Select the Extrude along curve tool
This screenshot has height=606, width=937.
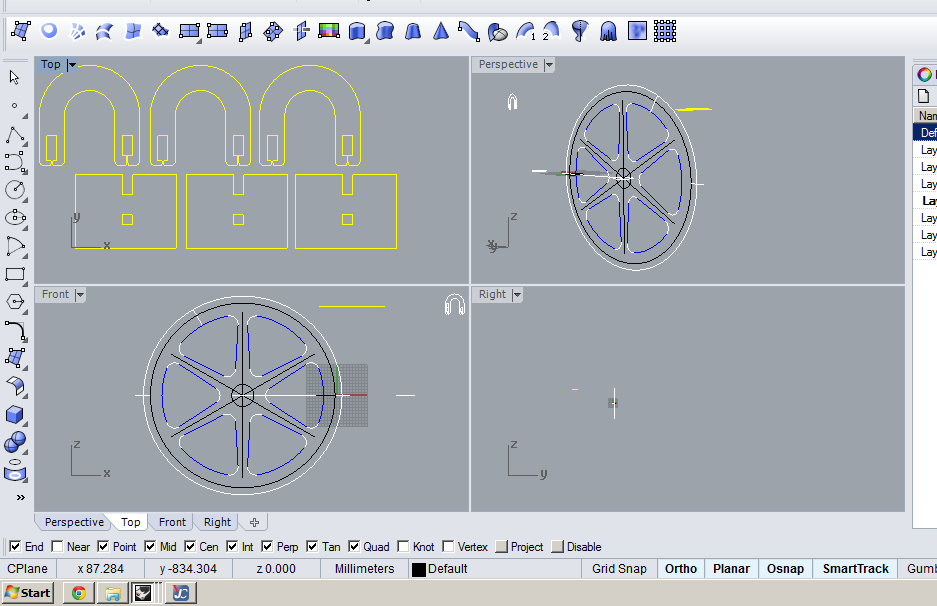tap(385, 31)
